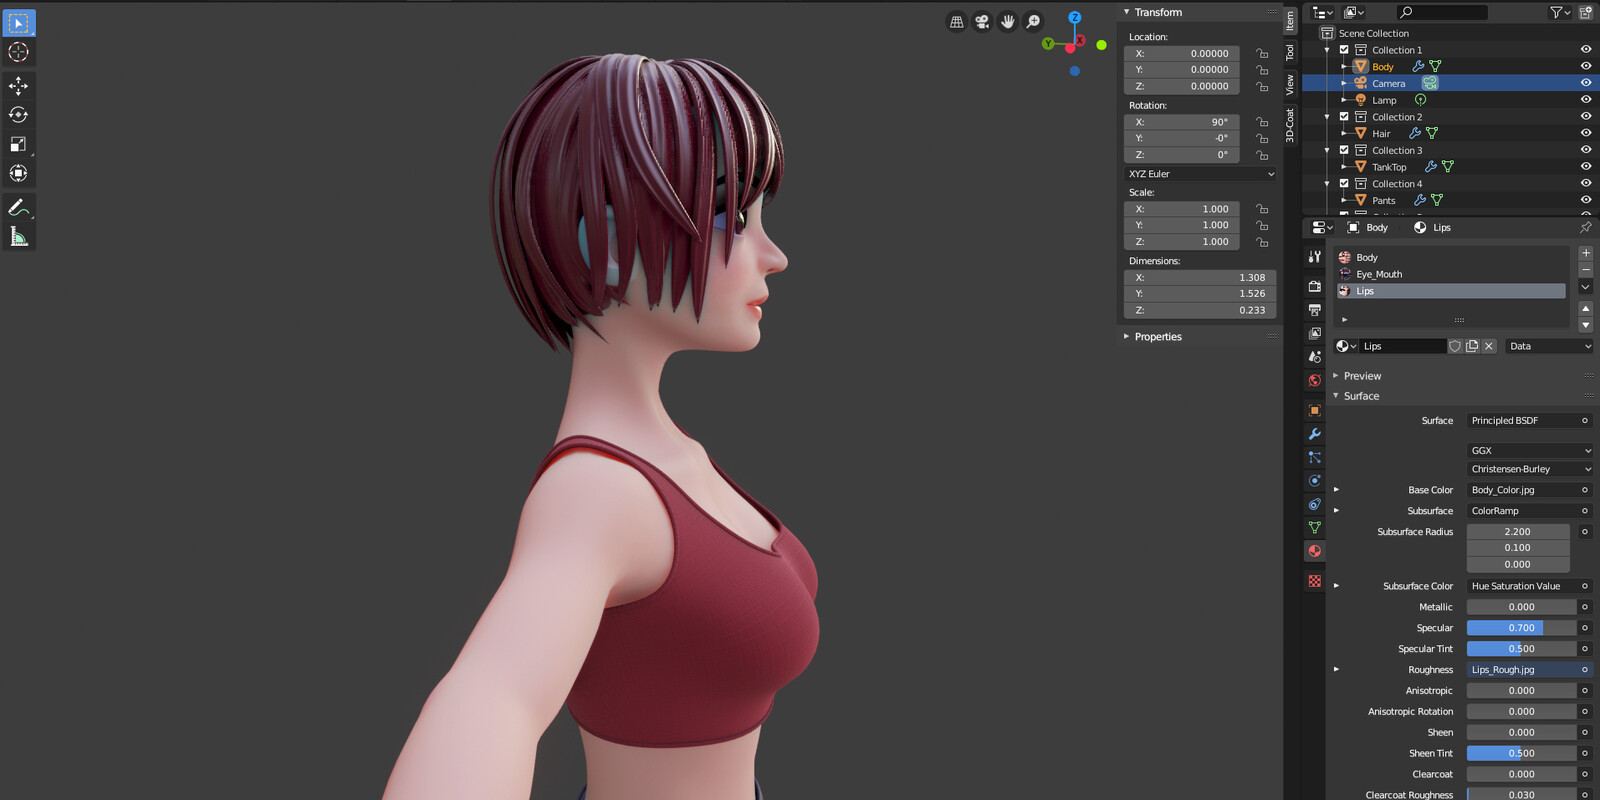
Task: Open the Output properties tab
Action: [1315, 310]
